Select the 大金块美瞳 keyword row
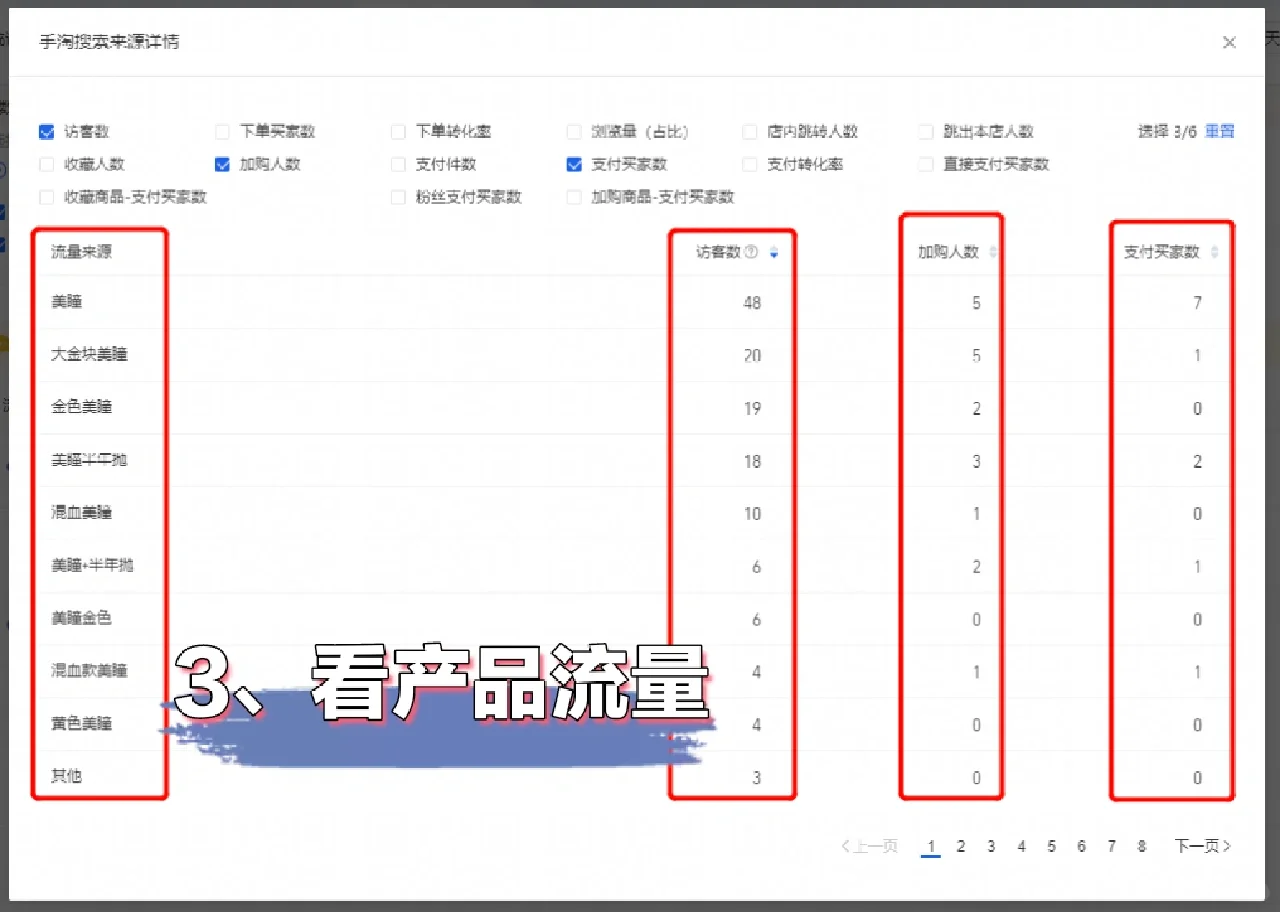Screen dimensions: 1280x912 point(635,355)
